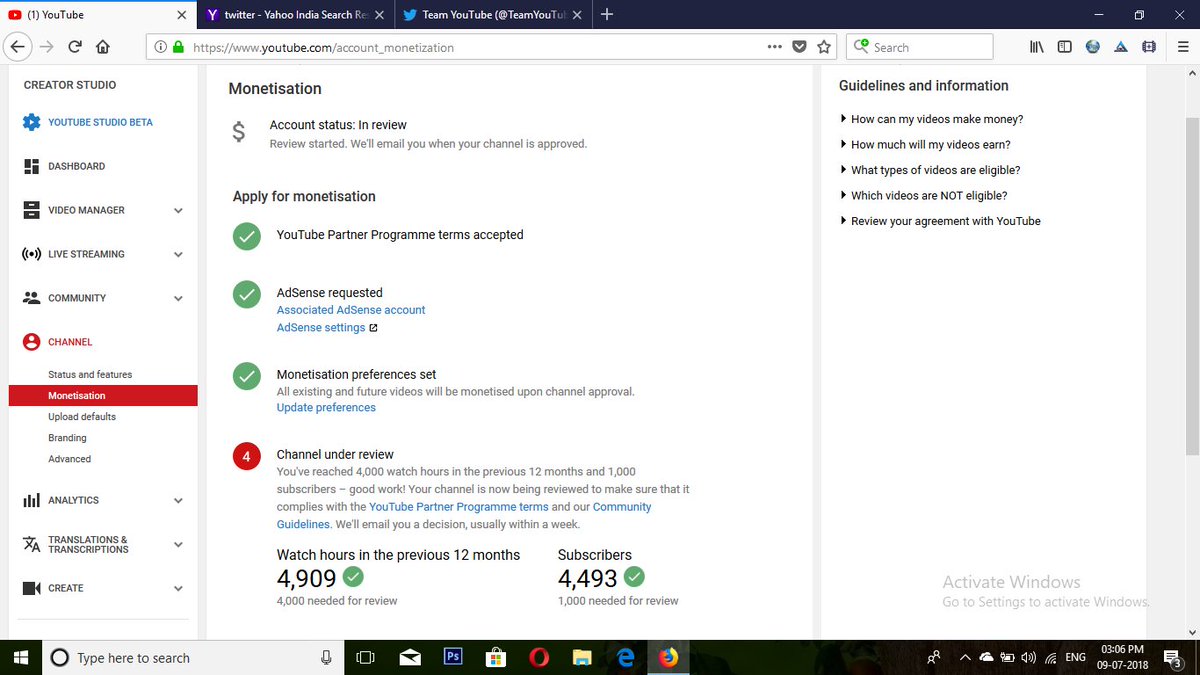Expand 'Review your agreement with YouTube'
This screenshot has height=675, width=1200.
940,221
